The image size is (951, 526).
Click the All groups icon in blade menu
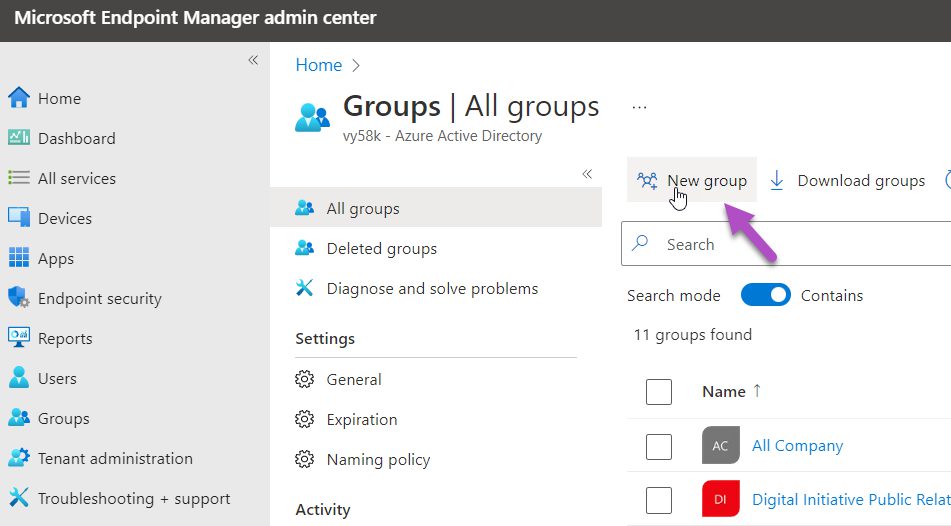[x=304, y=208]
